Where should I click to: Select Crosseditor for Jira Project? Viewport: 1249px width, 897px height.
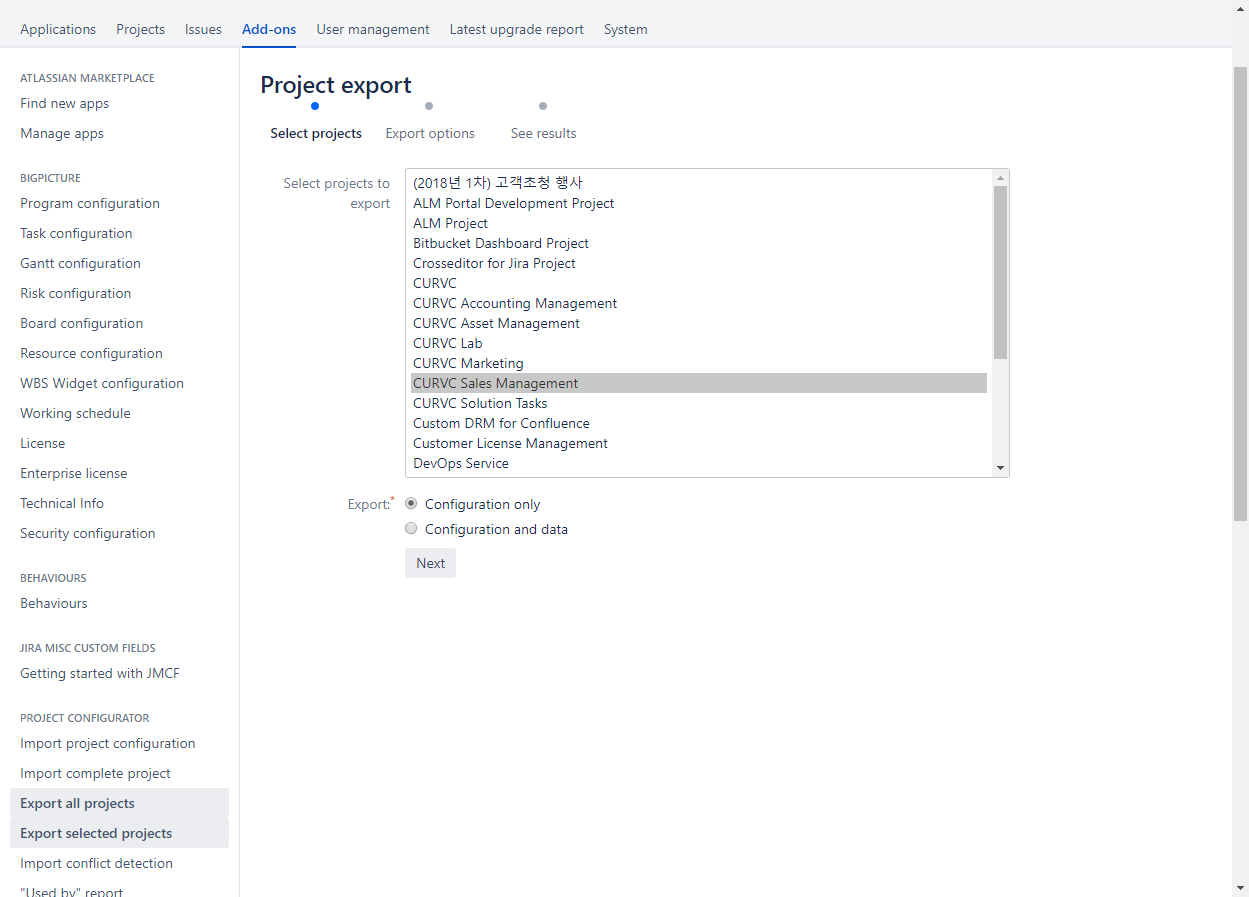tap(699, 263)
